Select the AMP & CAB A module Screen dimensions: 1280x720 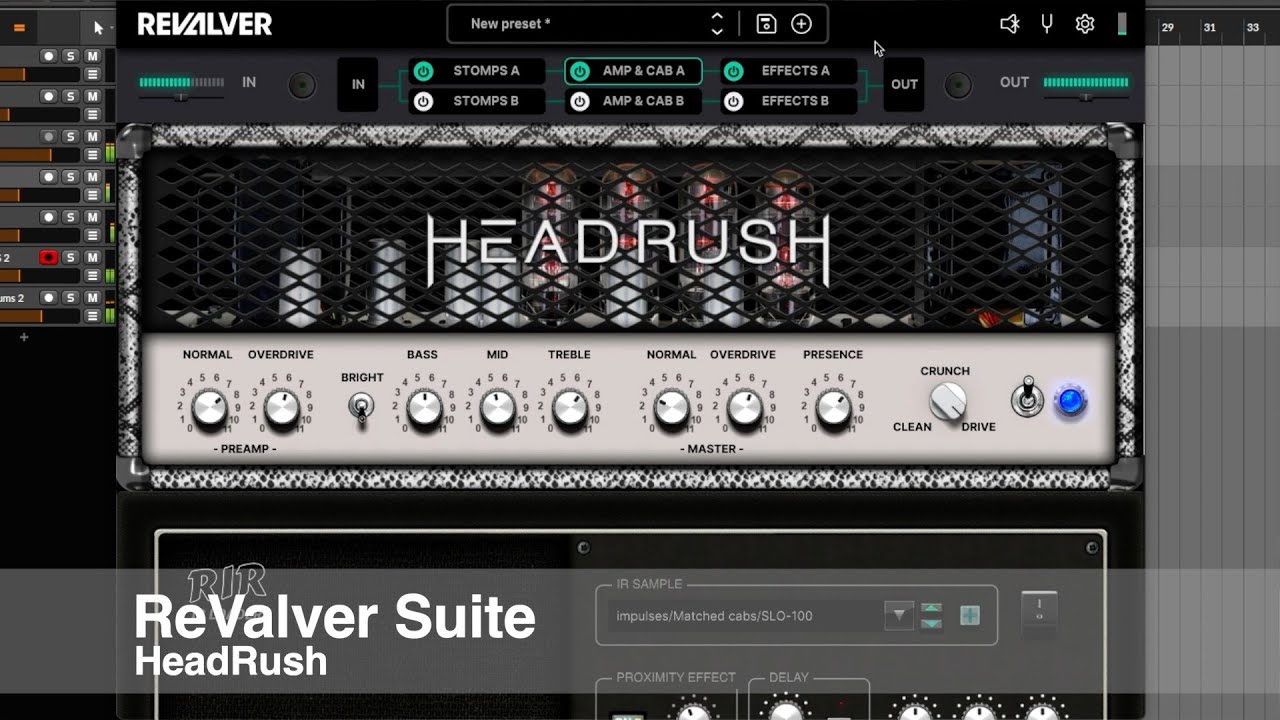tap(633, 71)
